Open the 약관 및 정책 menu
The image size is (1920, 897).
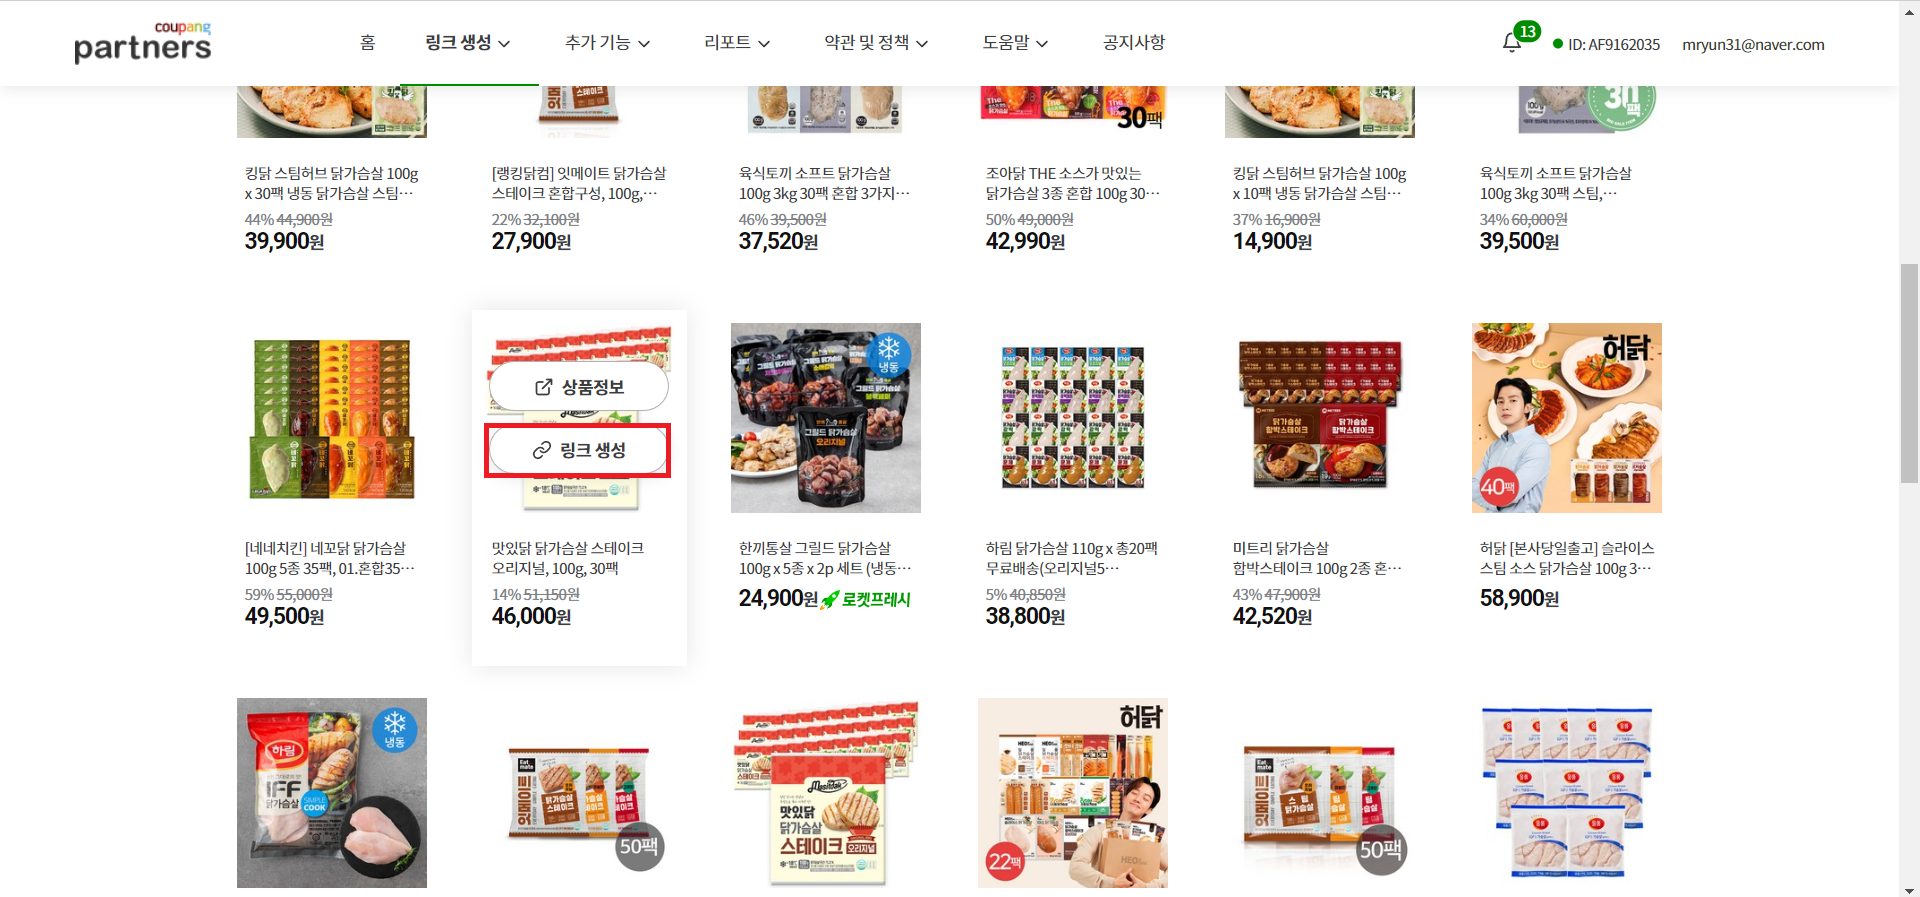coord(876,42)
